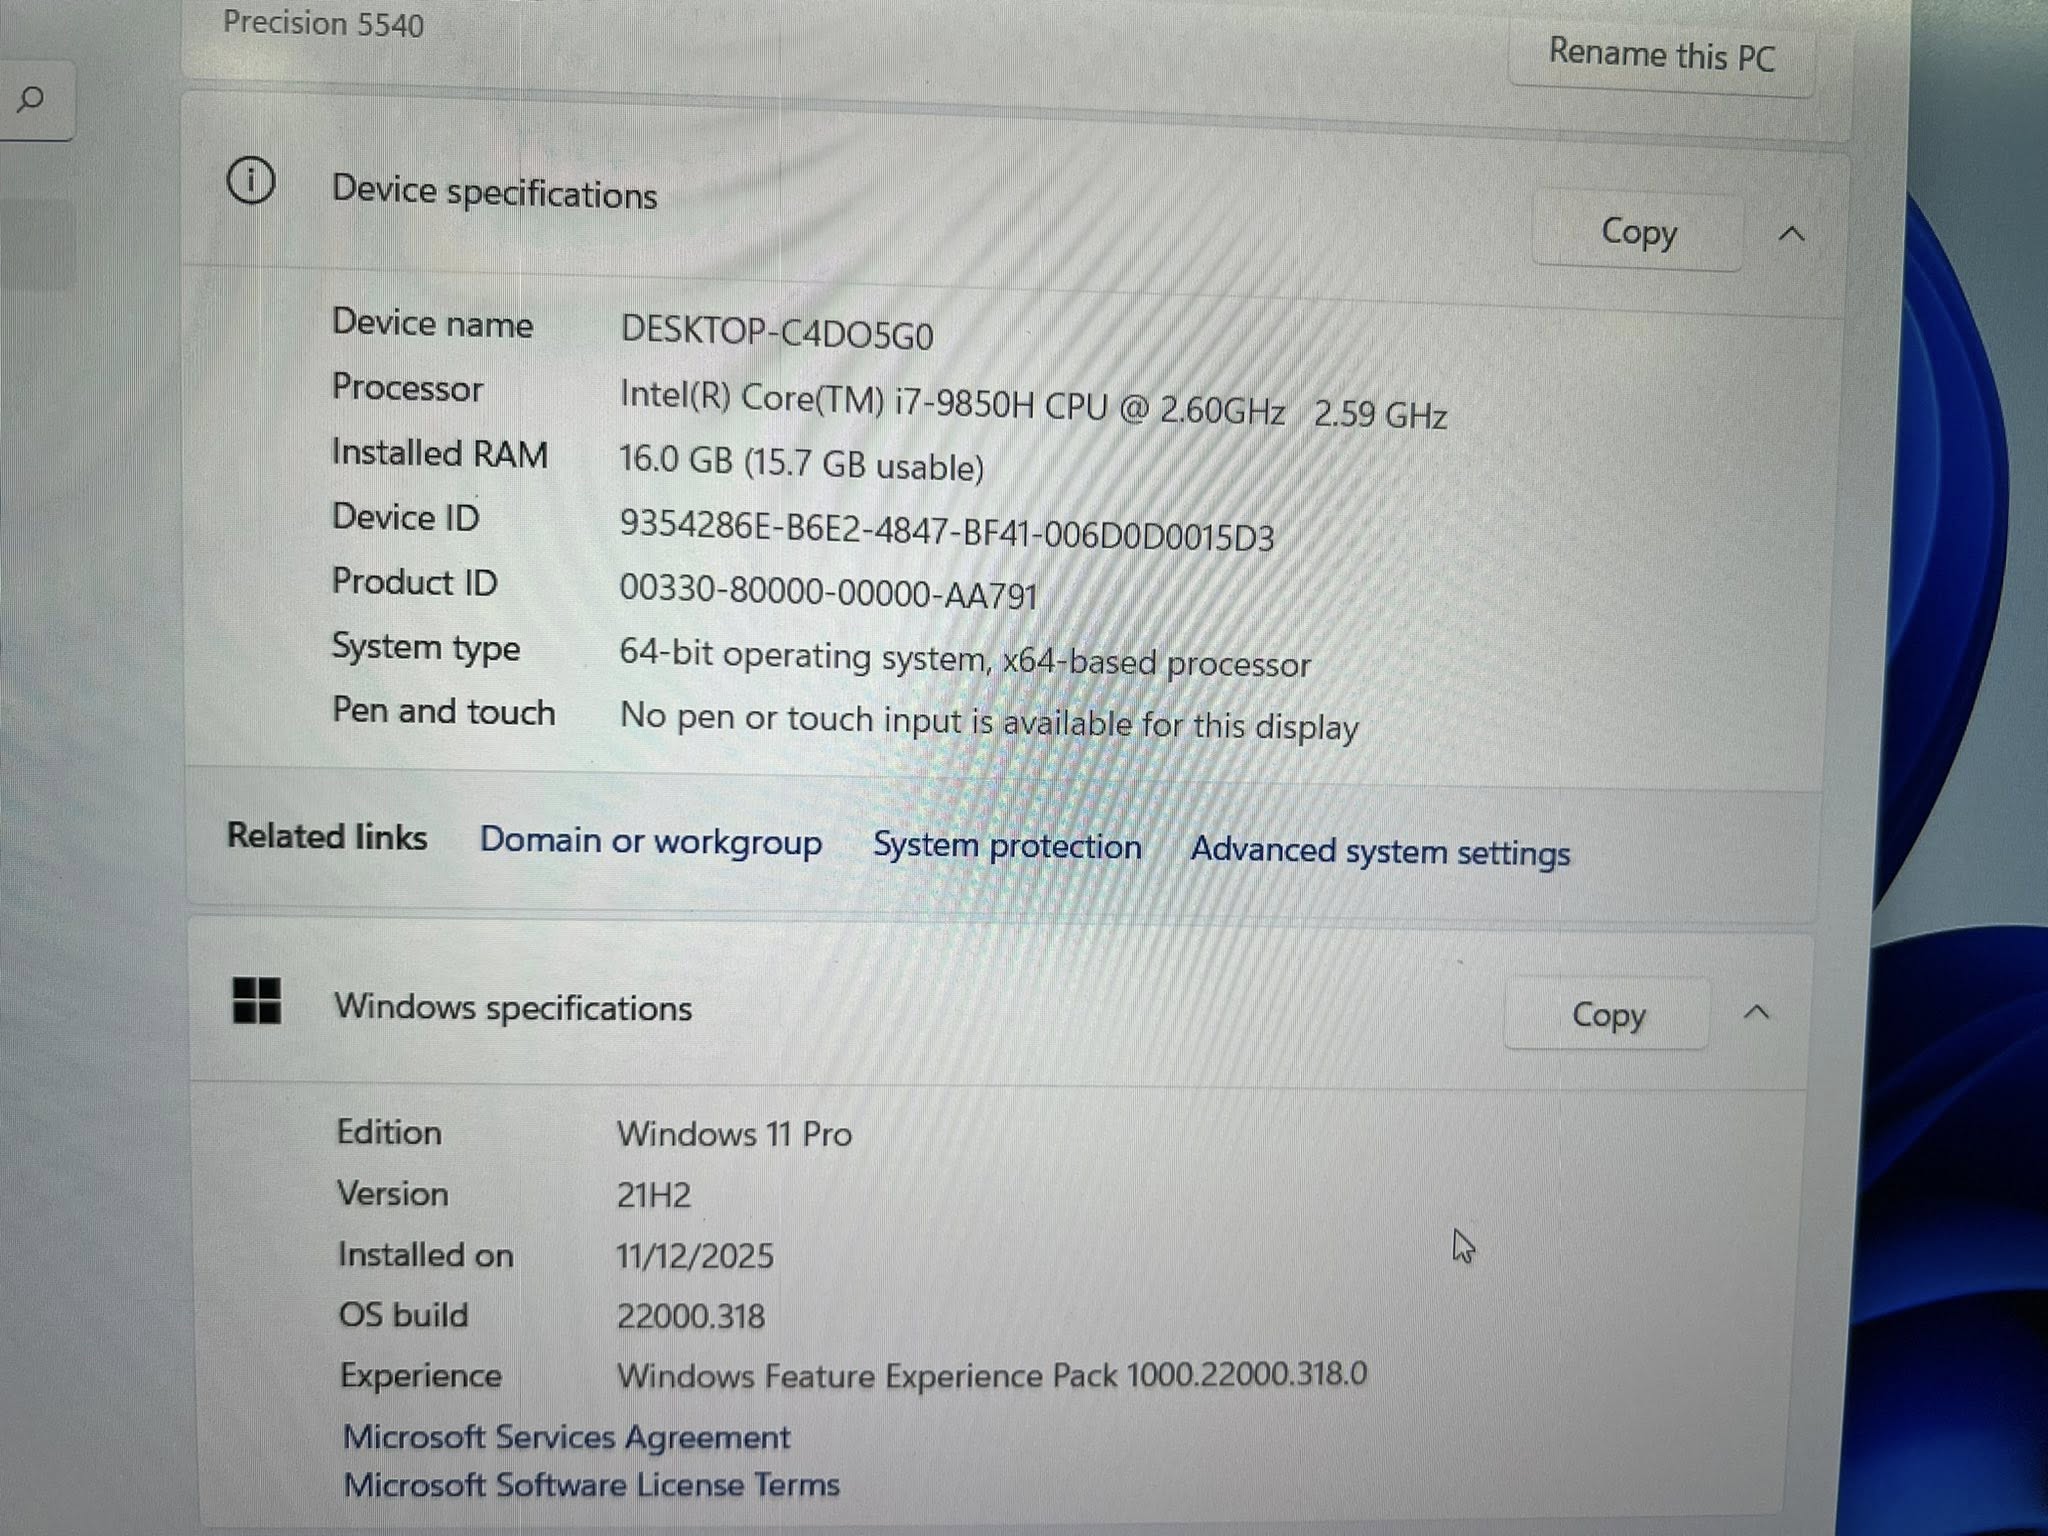Collapse the Device specifications section chevron
This screenshot has width=2048, height=1536.
[x=1791, y=234]
